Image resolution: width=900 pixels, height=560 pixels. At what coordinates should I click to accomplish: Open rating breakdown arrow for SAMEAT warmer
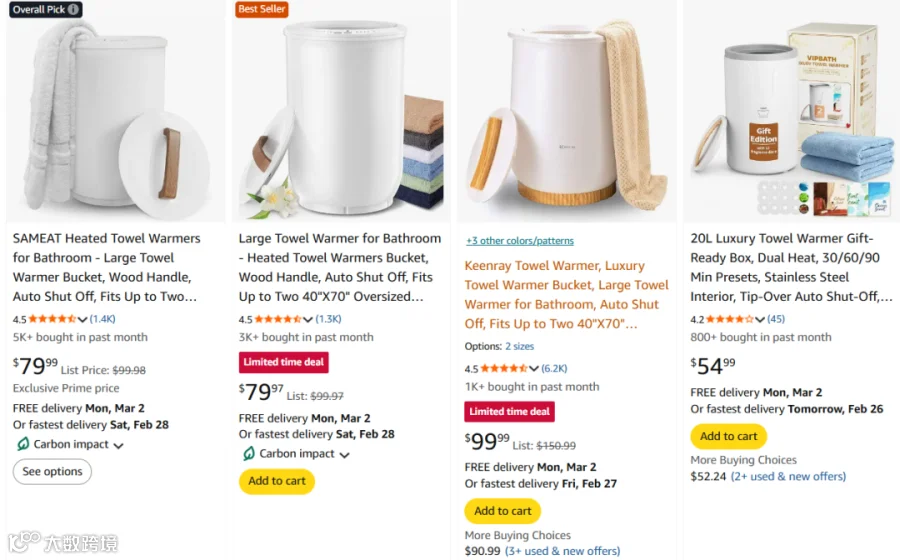click(x=83, y=320)
